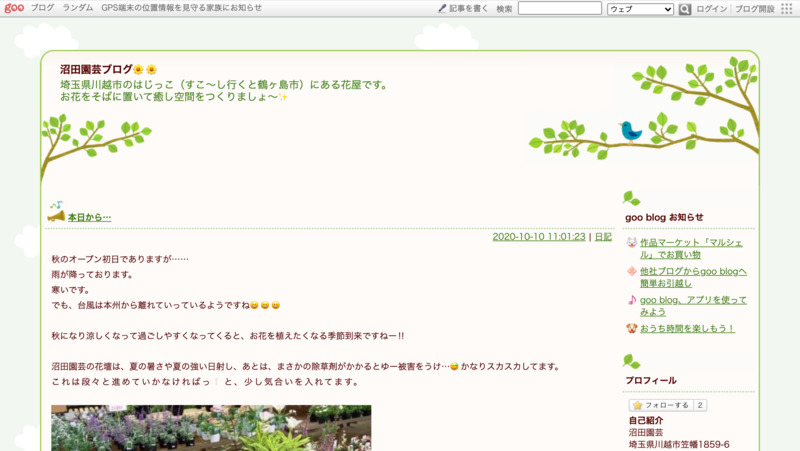Open the goo services grid icon

[787, 9]
